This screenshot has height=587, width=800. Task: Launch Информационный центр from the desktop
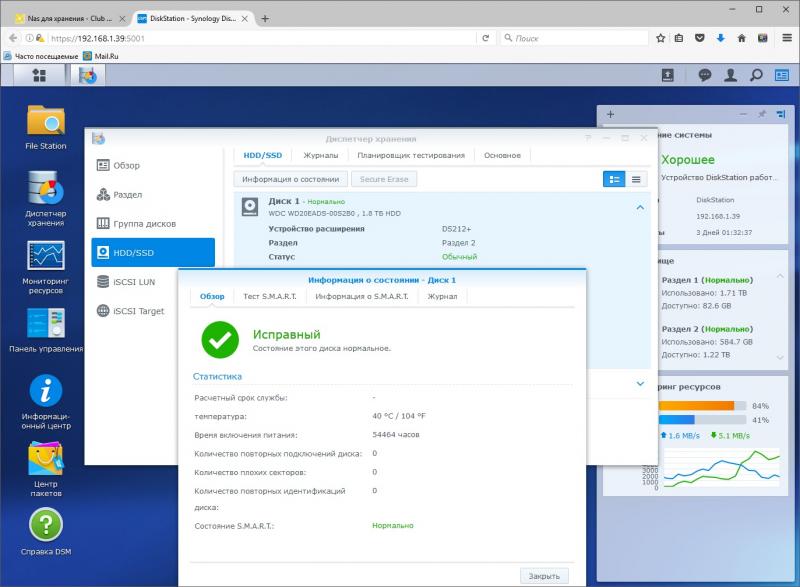pyautogui.click(x=46, y=402)
